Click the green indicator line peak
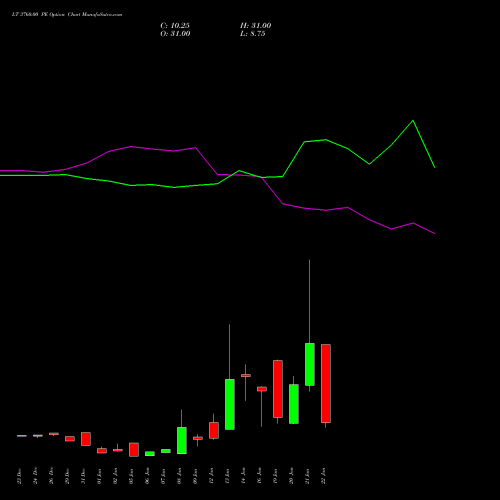The width and height of the screenshot is (500, 500). 413,120
